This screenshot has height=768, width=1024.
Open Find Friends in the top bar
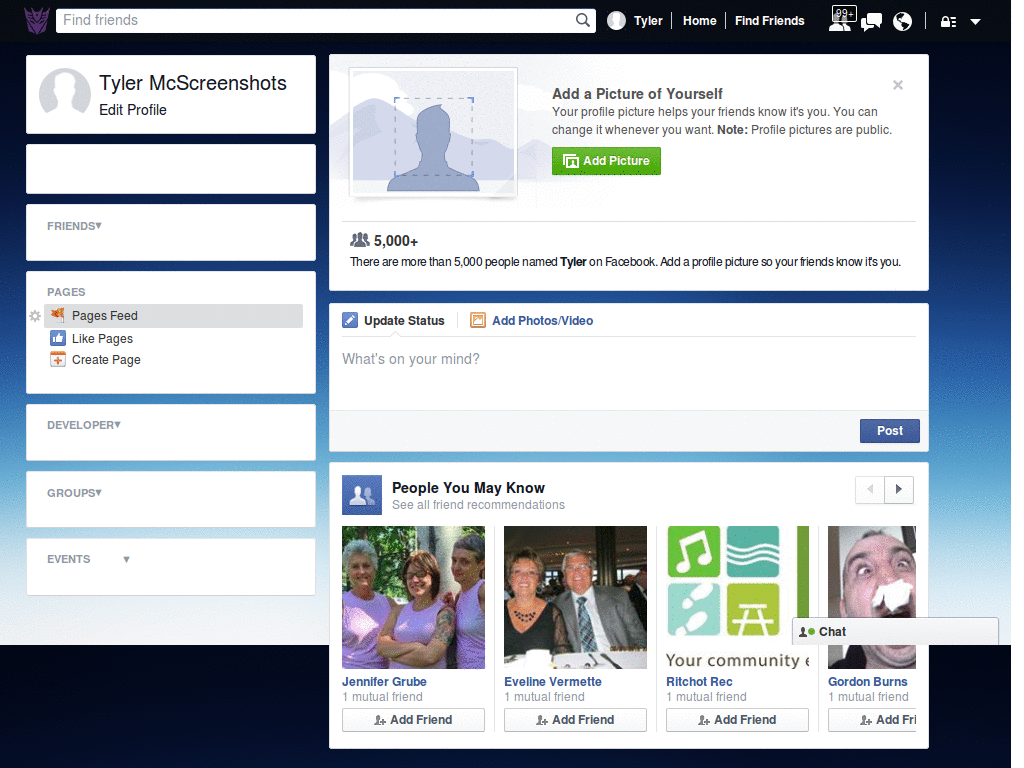click(x=769, y=21)
